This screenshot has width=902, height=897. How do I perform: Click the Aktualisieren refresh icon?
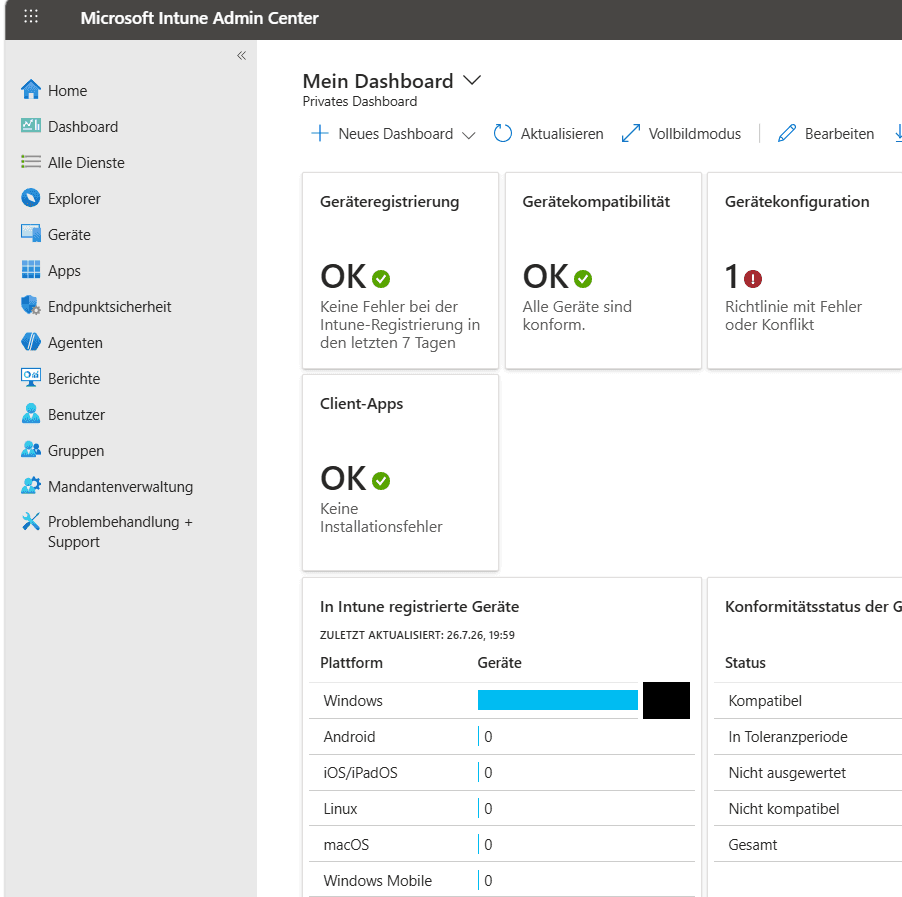(503, 133)
